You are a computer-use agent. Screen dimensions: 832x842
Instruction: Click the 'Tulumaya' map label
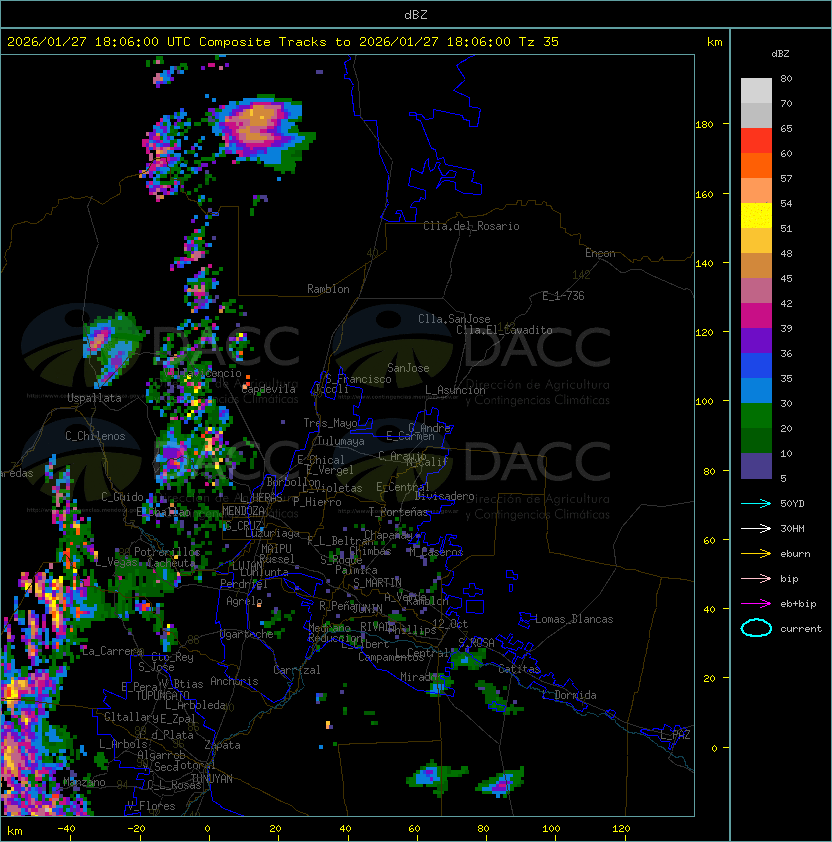pyautogui.click(x=341, y=441)
